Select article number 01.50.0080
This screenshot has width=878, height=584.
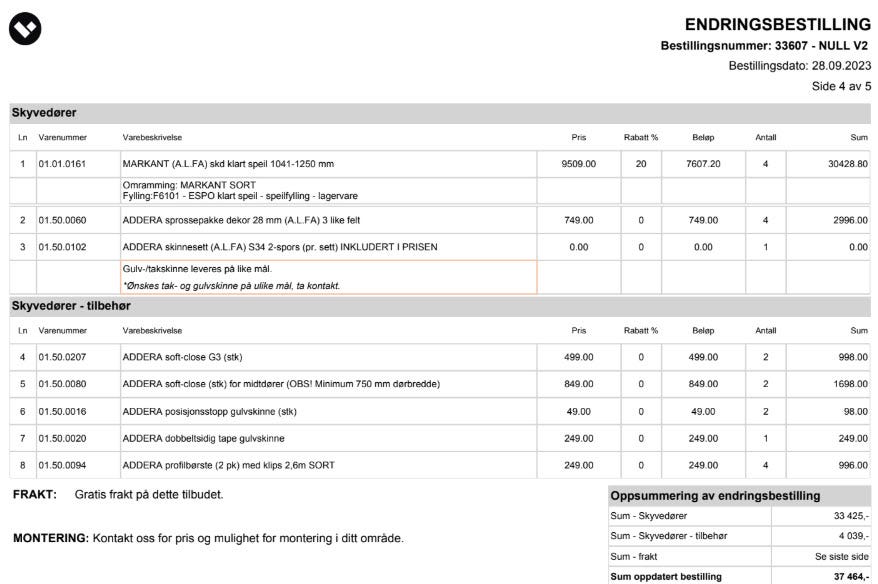coord(62,384)
